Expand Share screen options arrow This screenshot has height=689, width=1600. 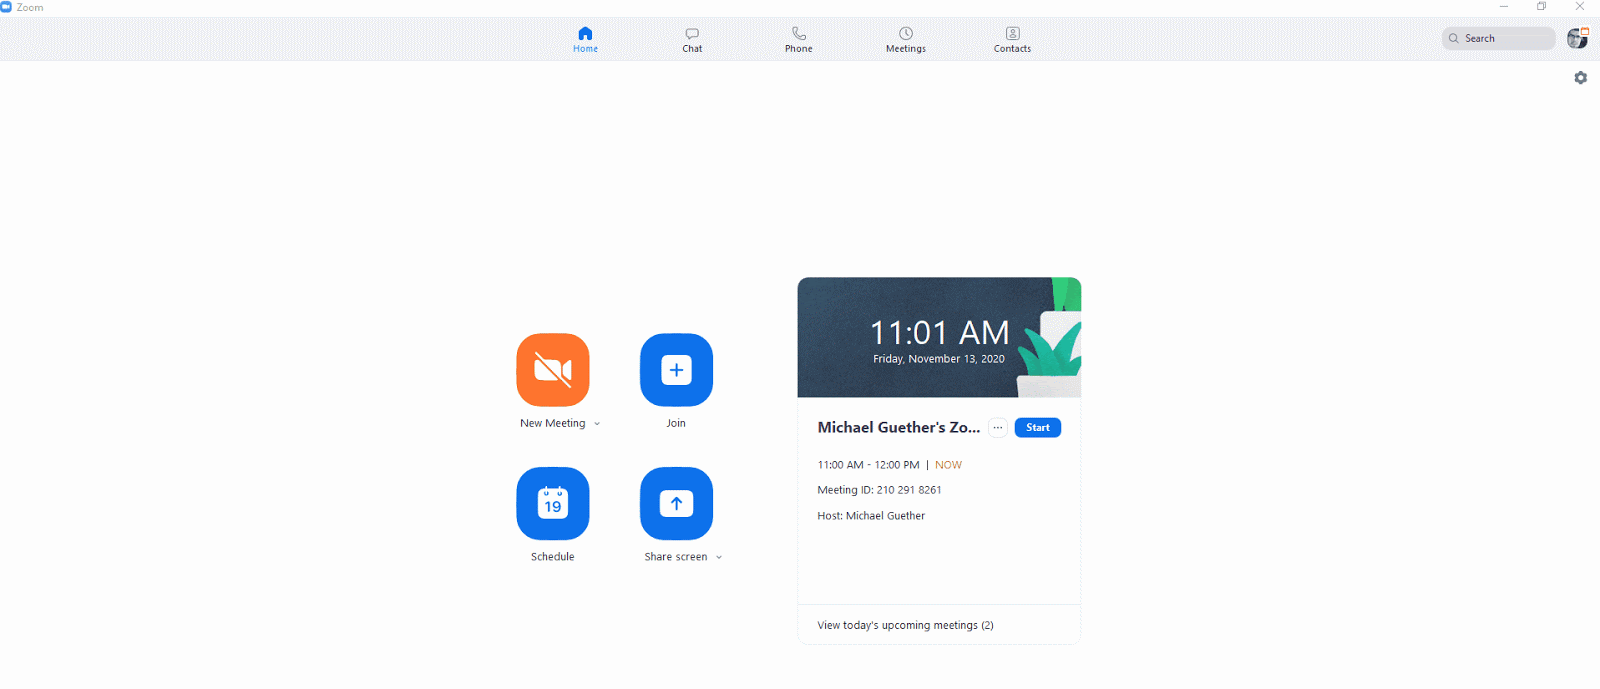718,558
